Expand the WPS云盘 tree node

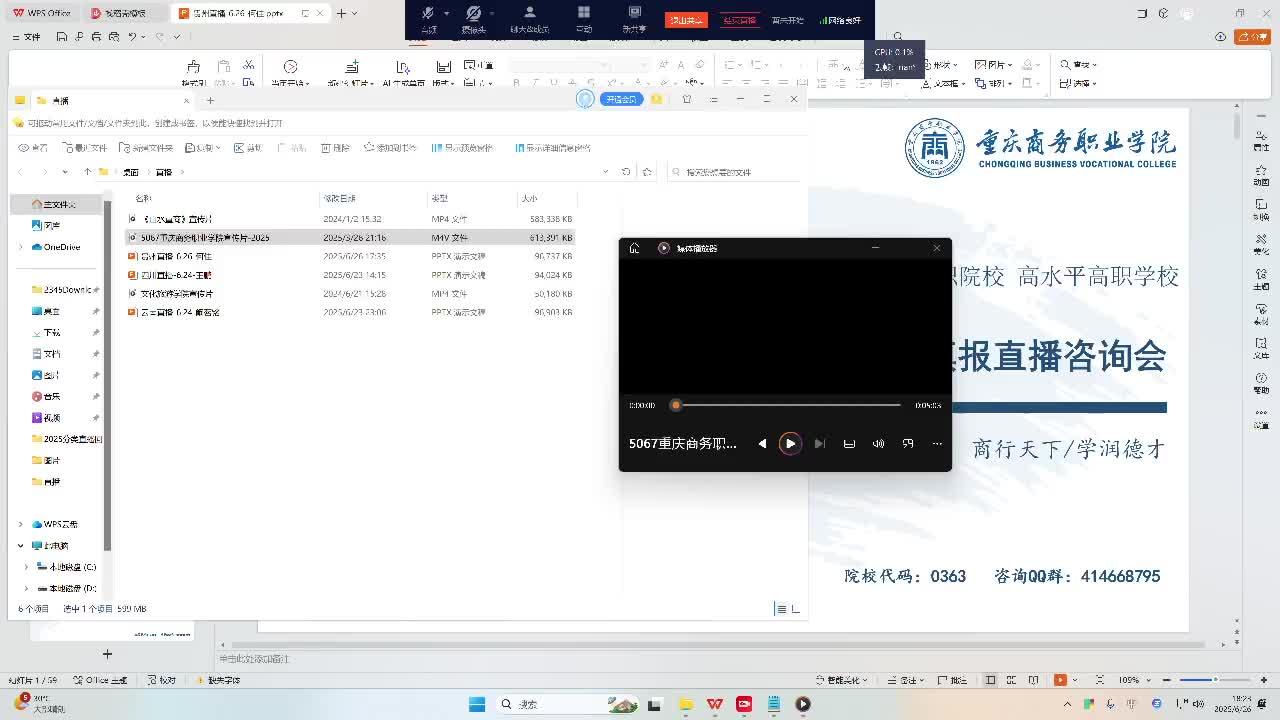click(21, 524)
